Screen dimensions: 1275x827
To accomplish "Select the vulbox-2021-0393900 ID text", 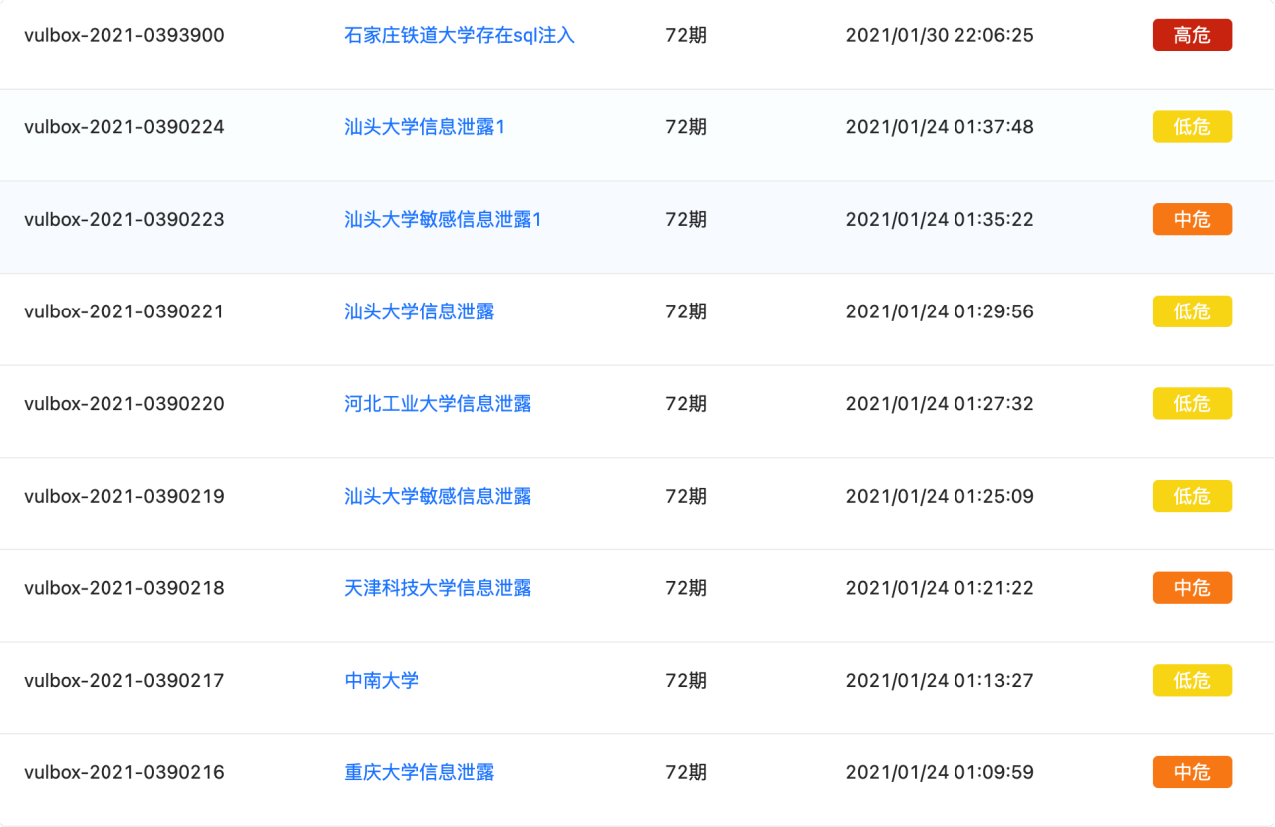I will coord(125,35).
